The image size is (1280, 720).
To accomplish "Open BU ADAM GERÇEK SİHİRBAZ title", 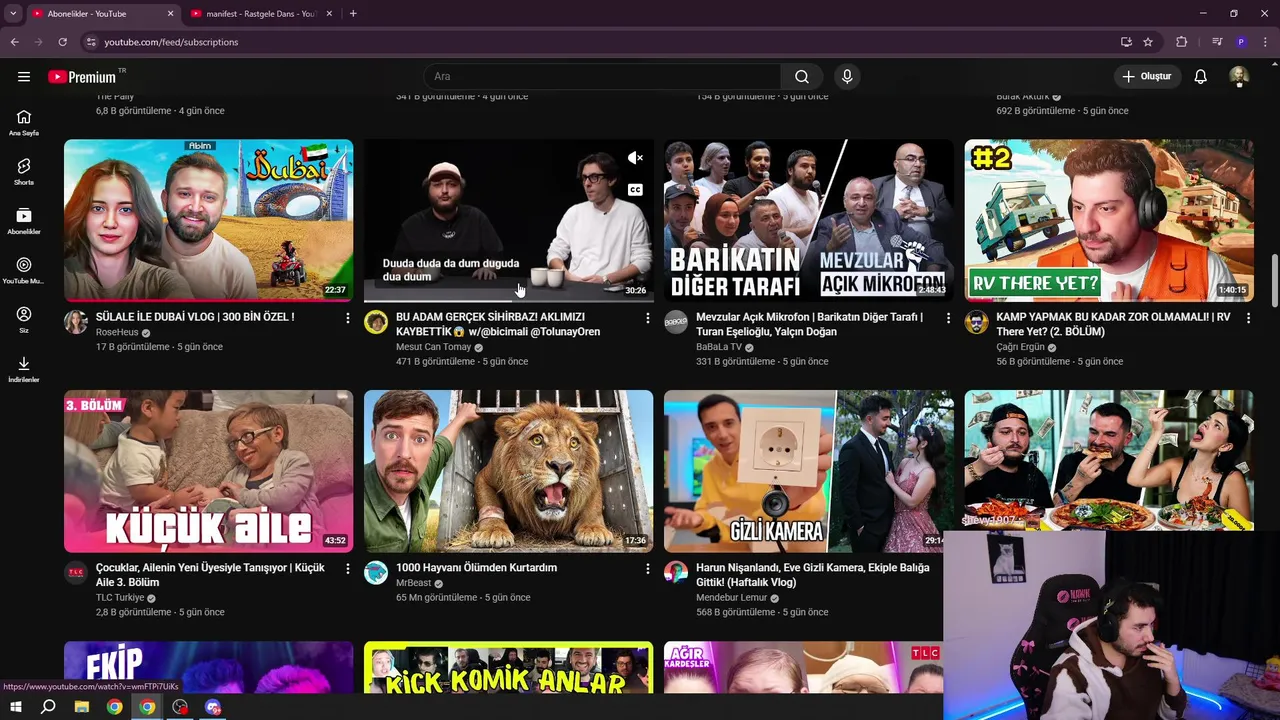I will click(498, 324).
